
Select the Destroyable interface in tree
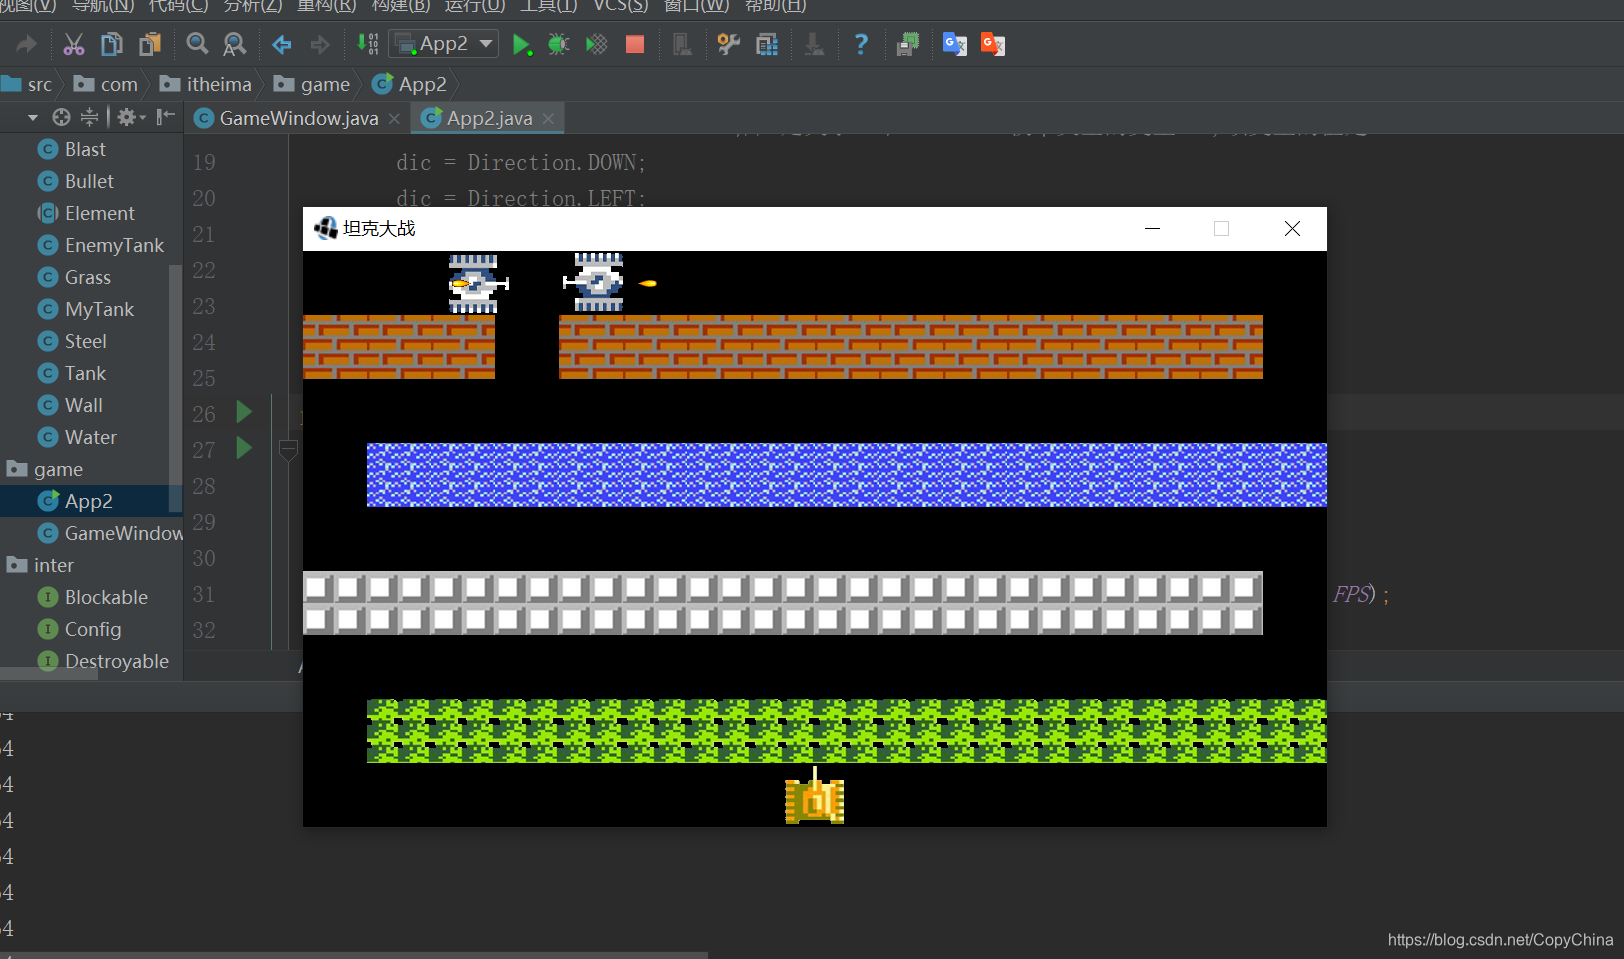coord(116,661)
